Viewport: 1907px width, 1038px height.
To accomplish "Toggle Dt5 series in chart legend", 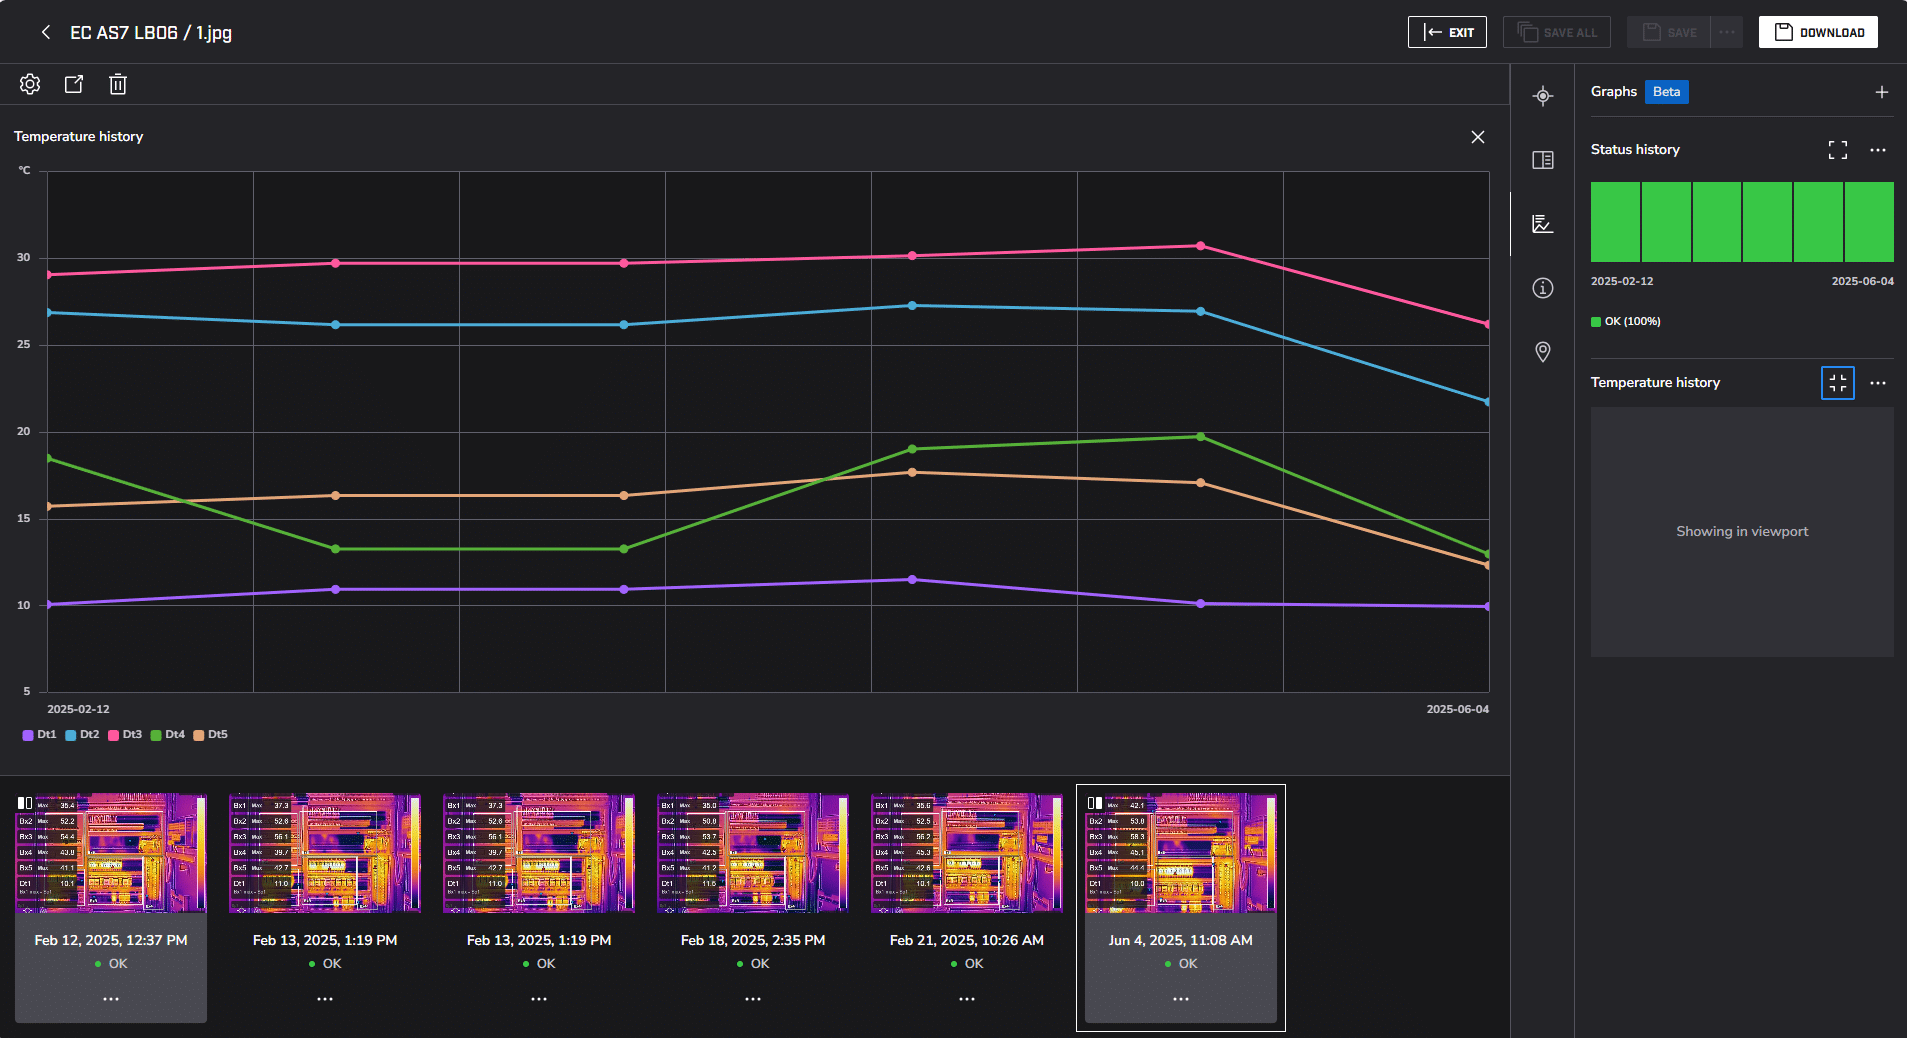I will tap(211, 735).
